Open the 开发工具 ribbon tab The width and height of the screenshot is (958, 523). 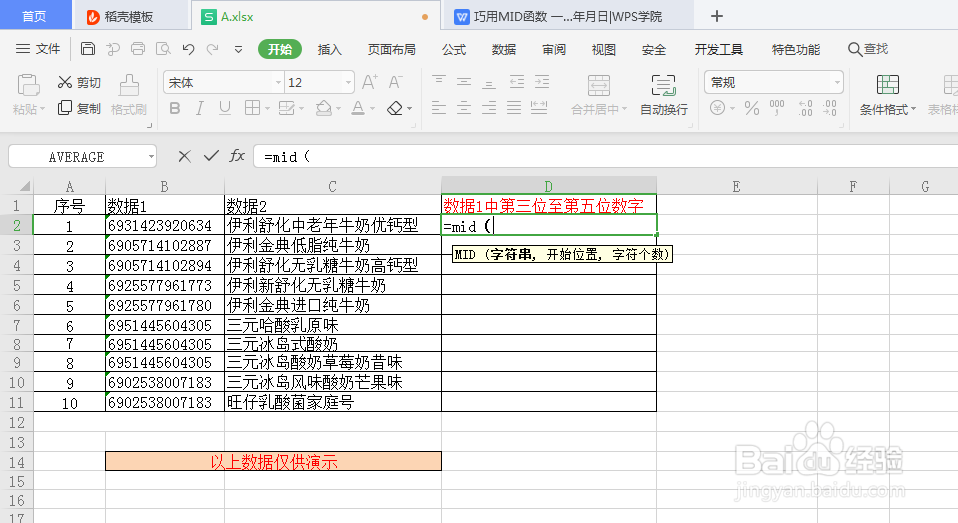click(718, 49)
